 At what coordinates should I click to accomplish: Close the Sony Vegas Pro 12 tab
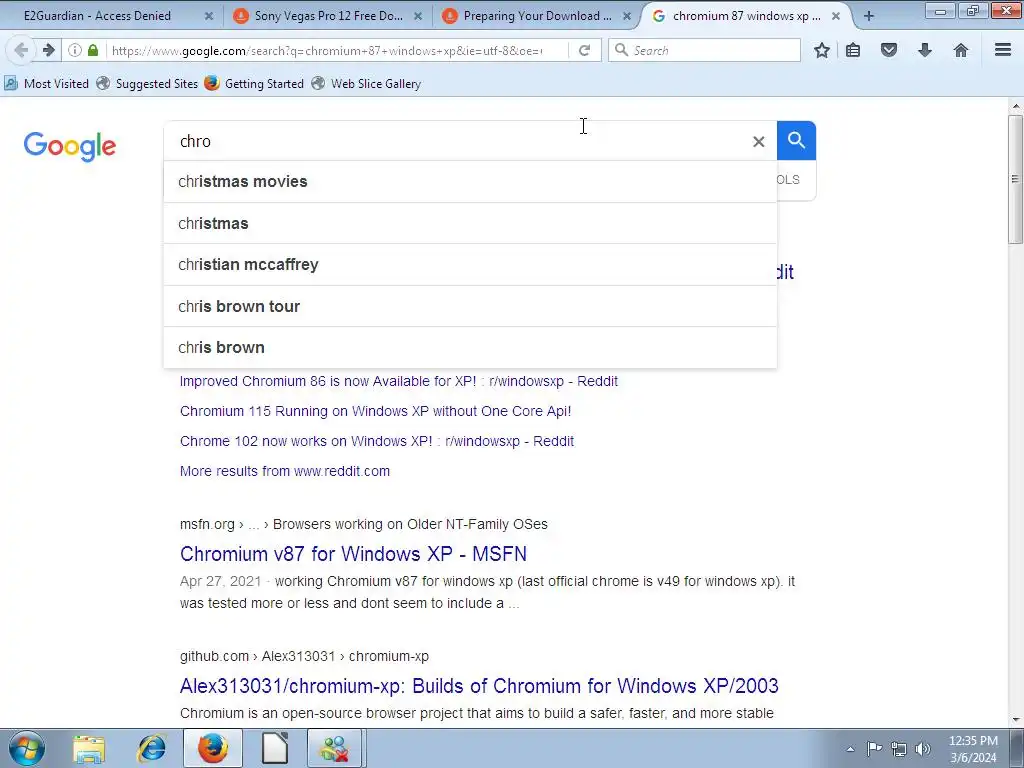(418, 16)
